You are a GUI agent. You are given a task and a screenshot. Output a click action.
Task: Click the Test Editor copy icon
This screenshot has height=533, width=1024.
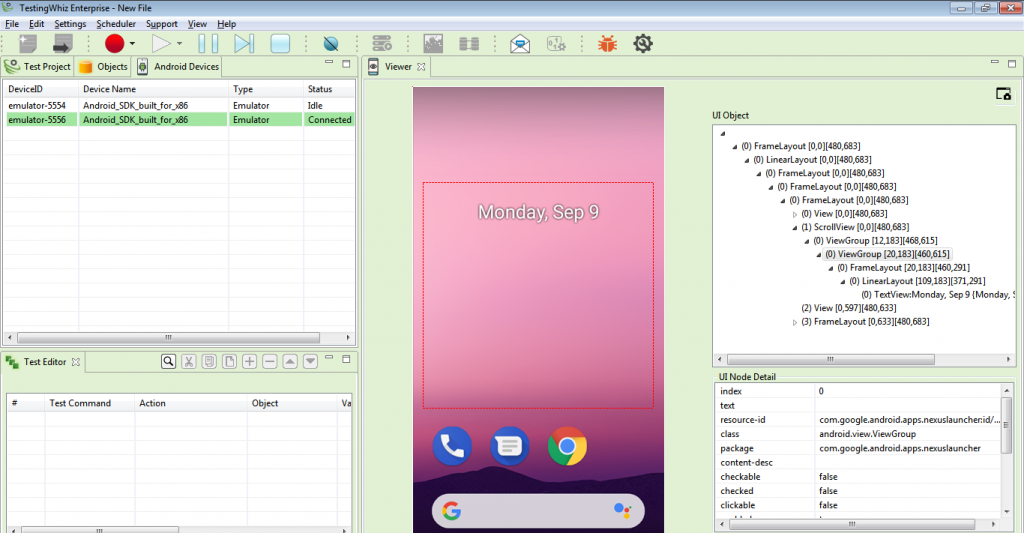tap(209, 361)
